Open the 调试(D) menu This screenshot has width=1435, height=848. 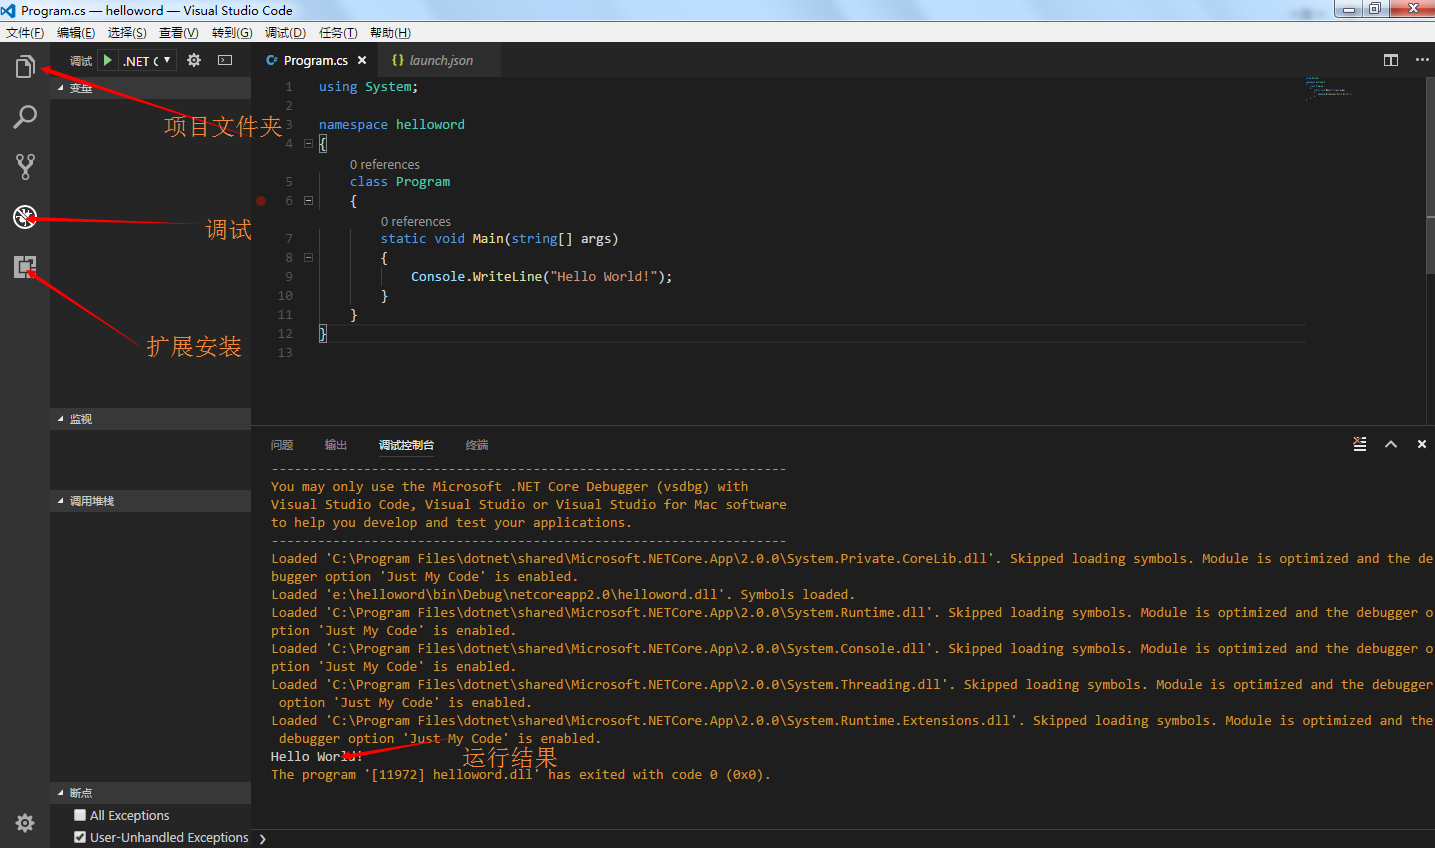(x=285, y=33)
